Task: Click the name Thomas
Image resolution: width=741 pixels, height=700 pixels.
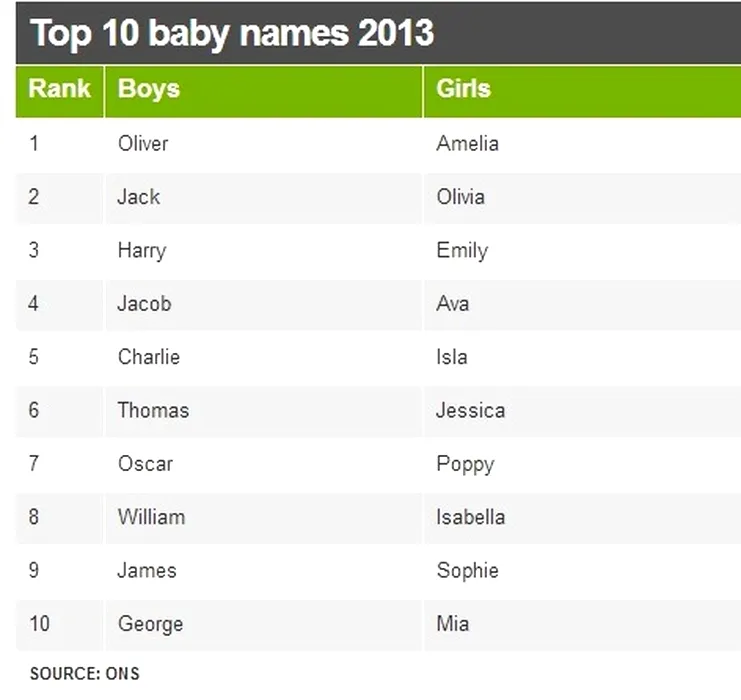Action: tap(153, 410)
